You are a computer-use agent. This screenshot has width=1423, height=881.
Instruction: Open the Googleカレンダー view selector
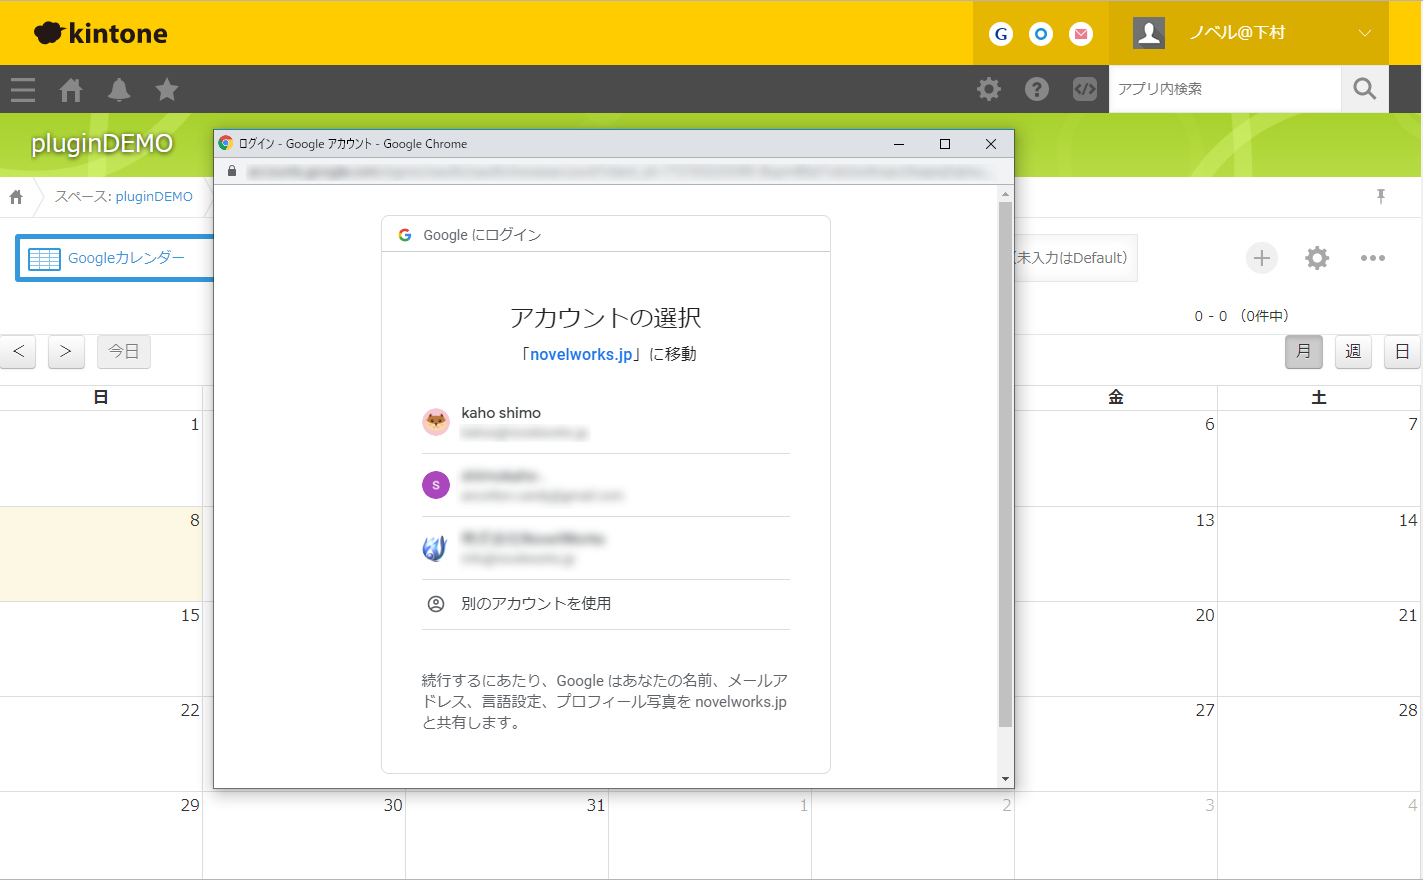(115, 258)
